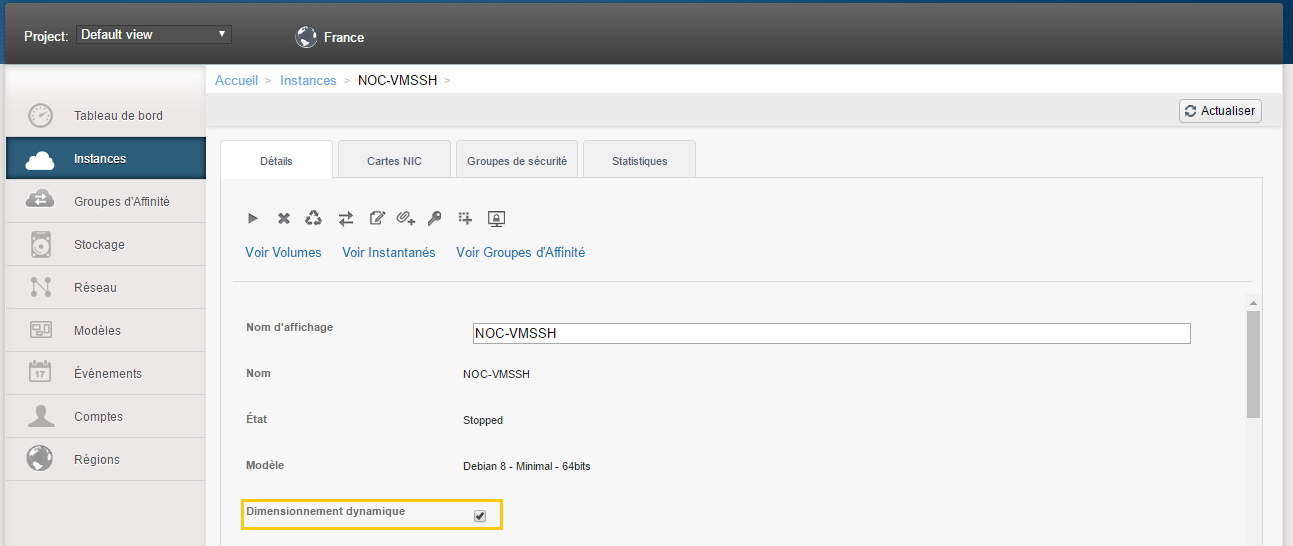Click the monitor with lock console icon
This screenshot has width=1293, height=546.
496,218
